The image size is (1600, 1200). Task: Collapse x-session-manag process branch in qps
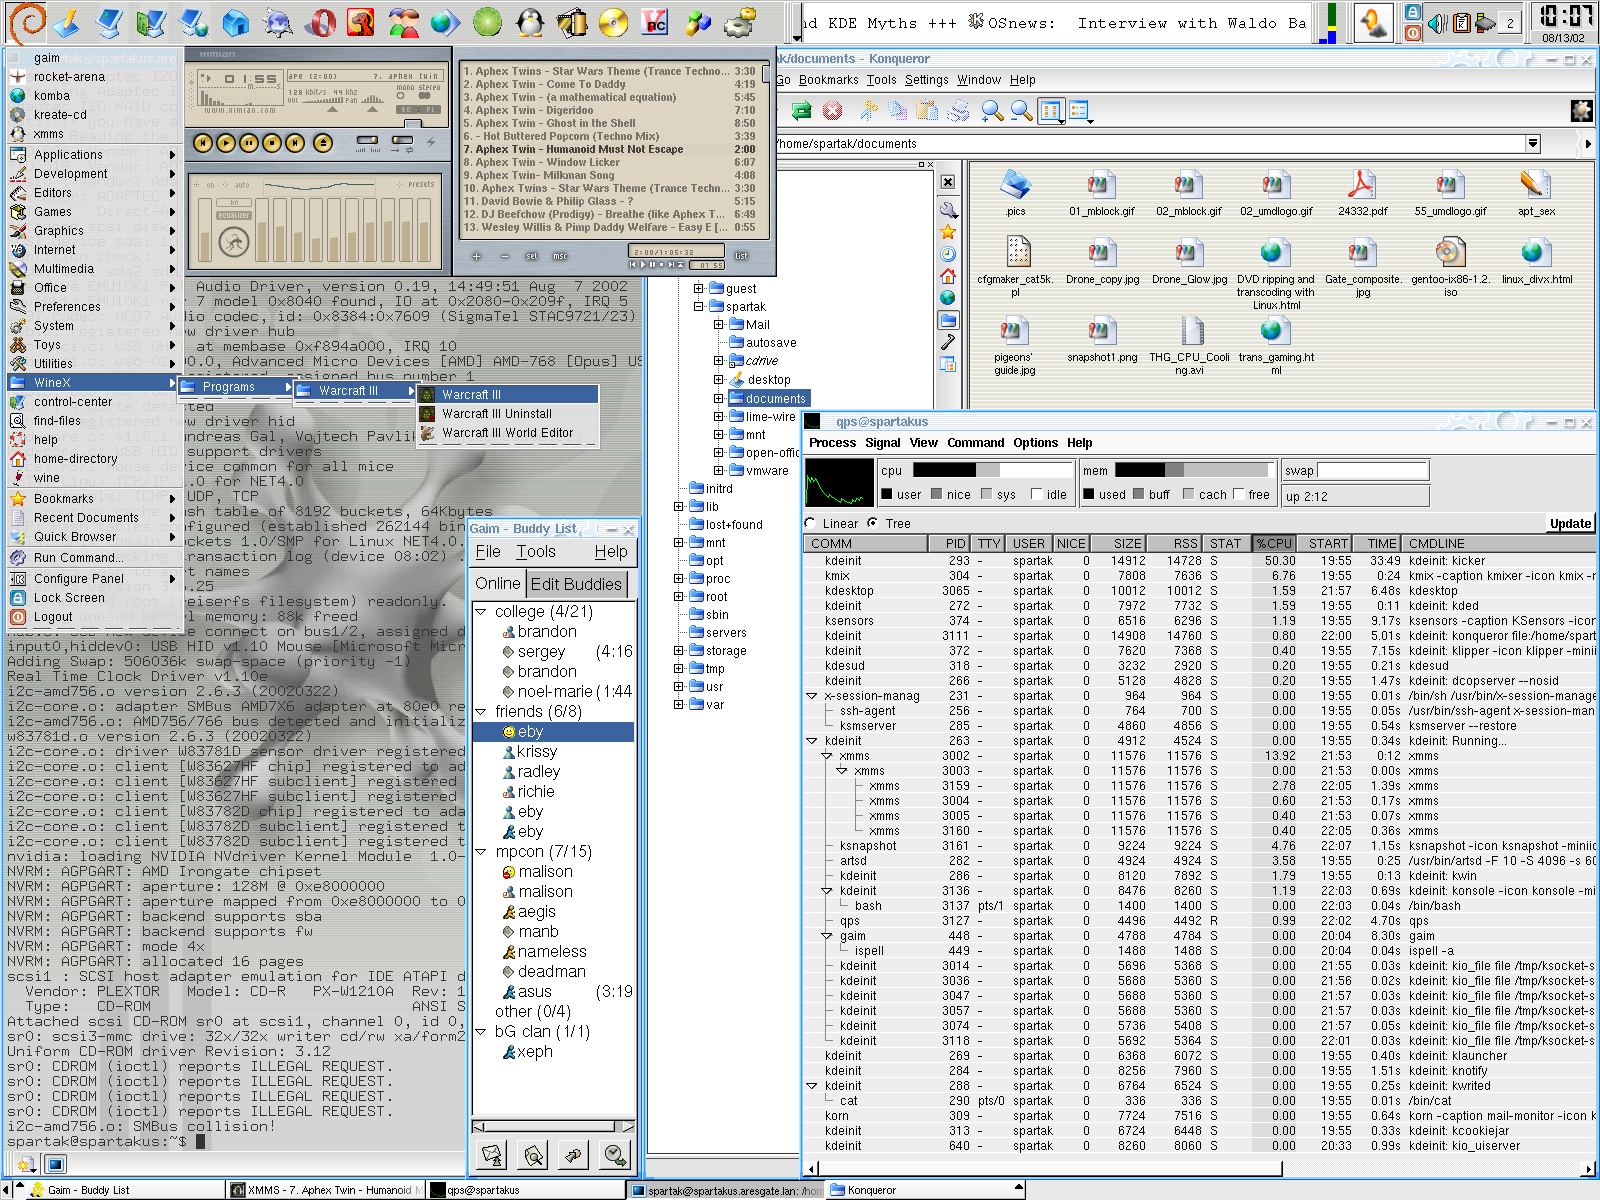click(812, 696)
